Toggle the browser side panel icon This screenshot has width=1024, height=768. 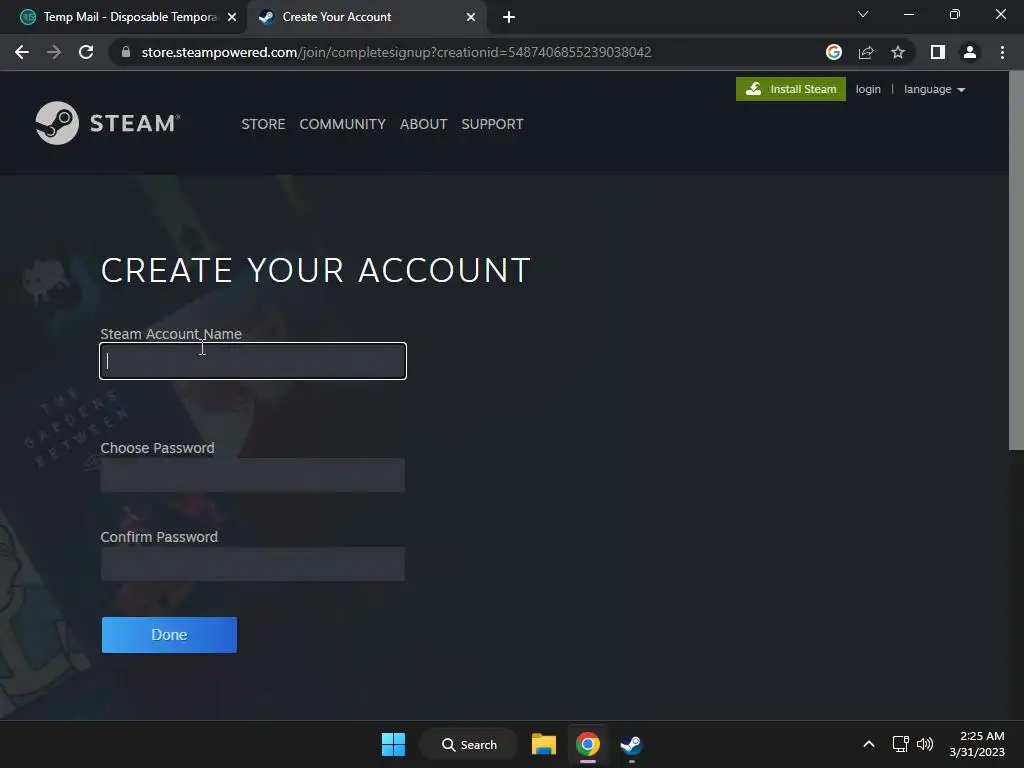coord(938,52)
